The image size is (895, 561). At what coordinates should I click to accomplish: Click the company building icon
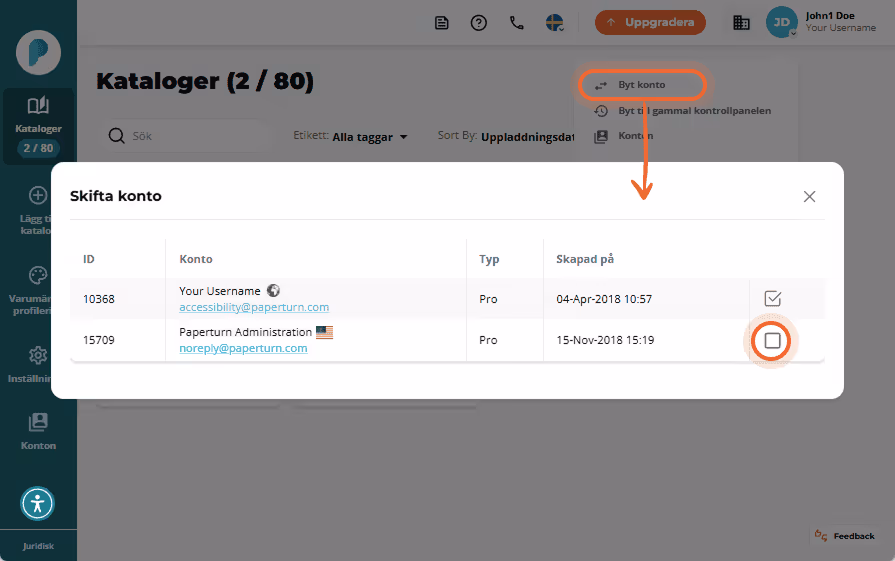741,23
